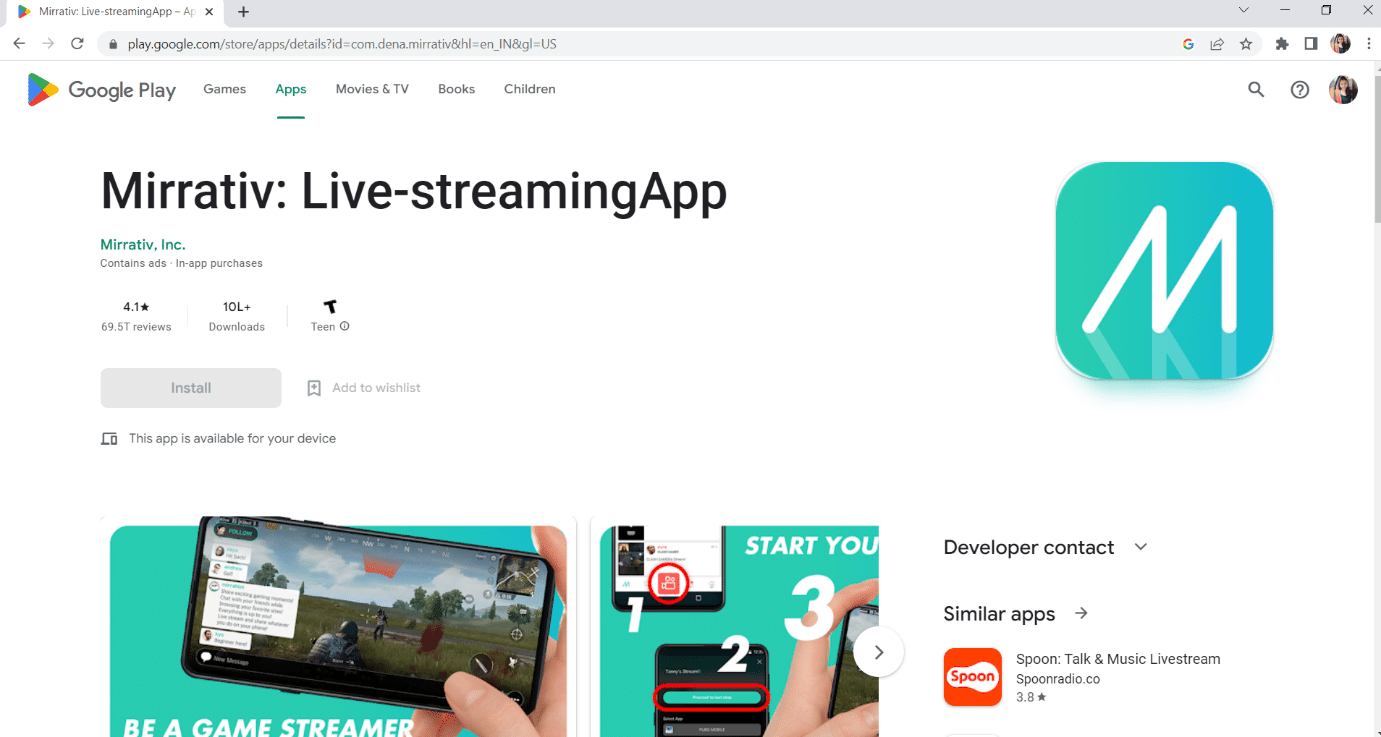Image resolution: width=1381 pixels, height=737 pixels.
Task: Open the tab search chevron in title bar
Action: [1244, 10]
